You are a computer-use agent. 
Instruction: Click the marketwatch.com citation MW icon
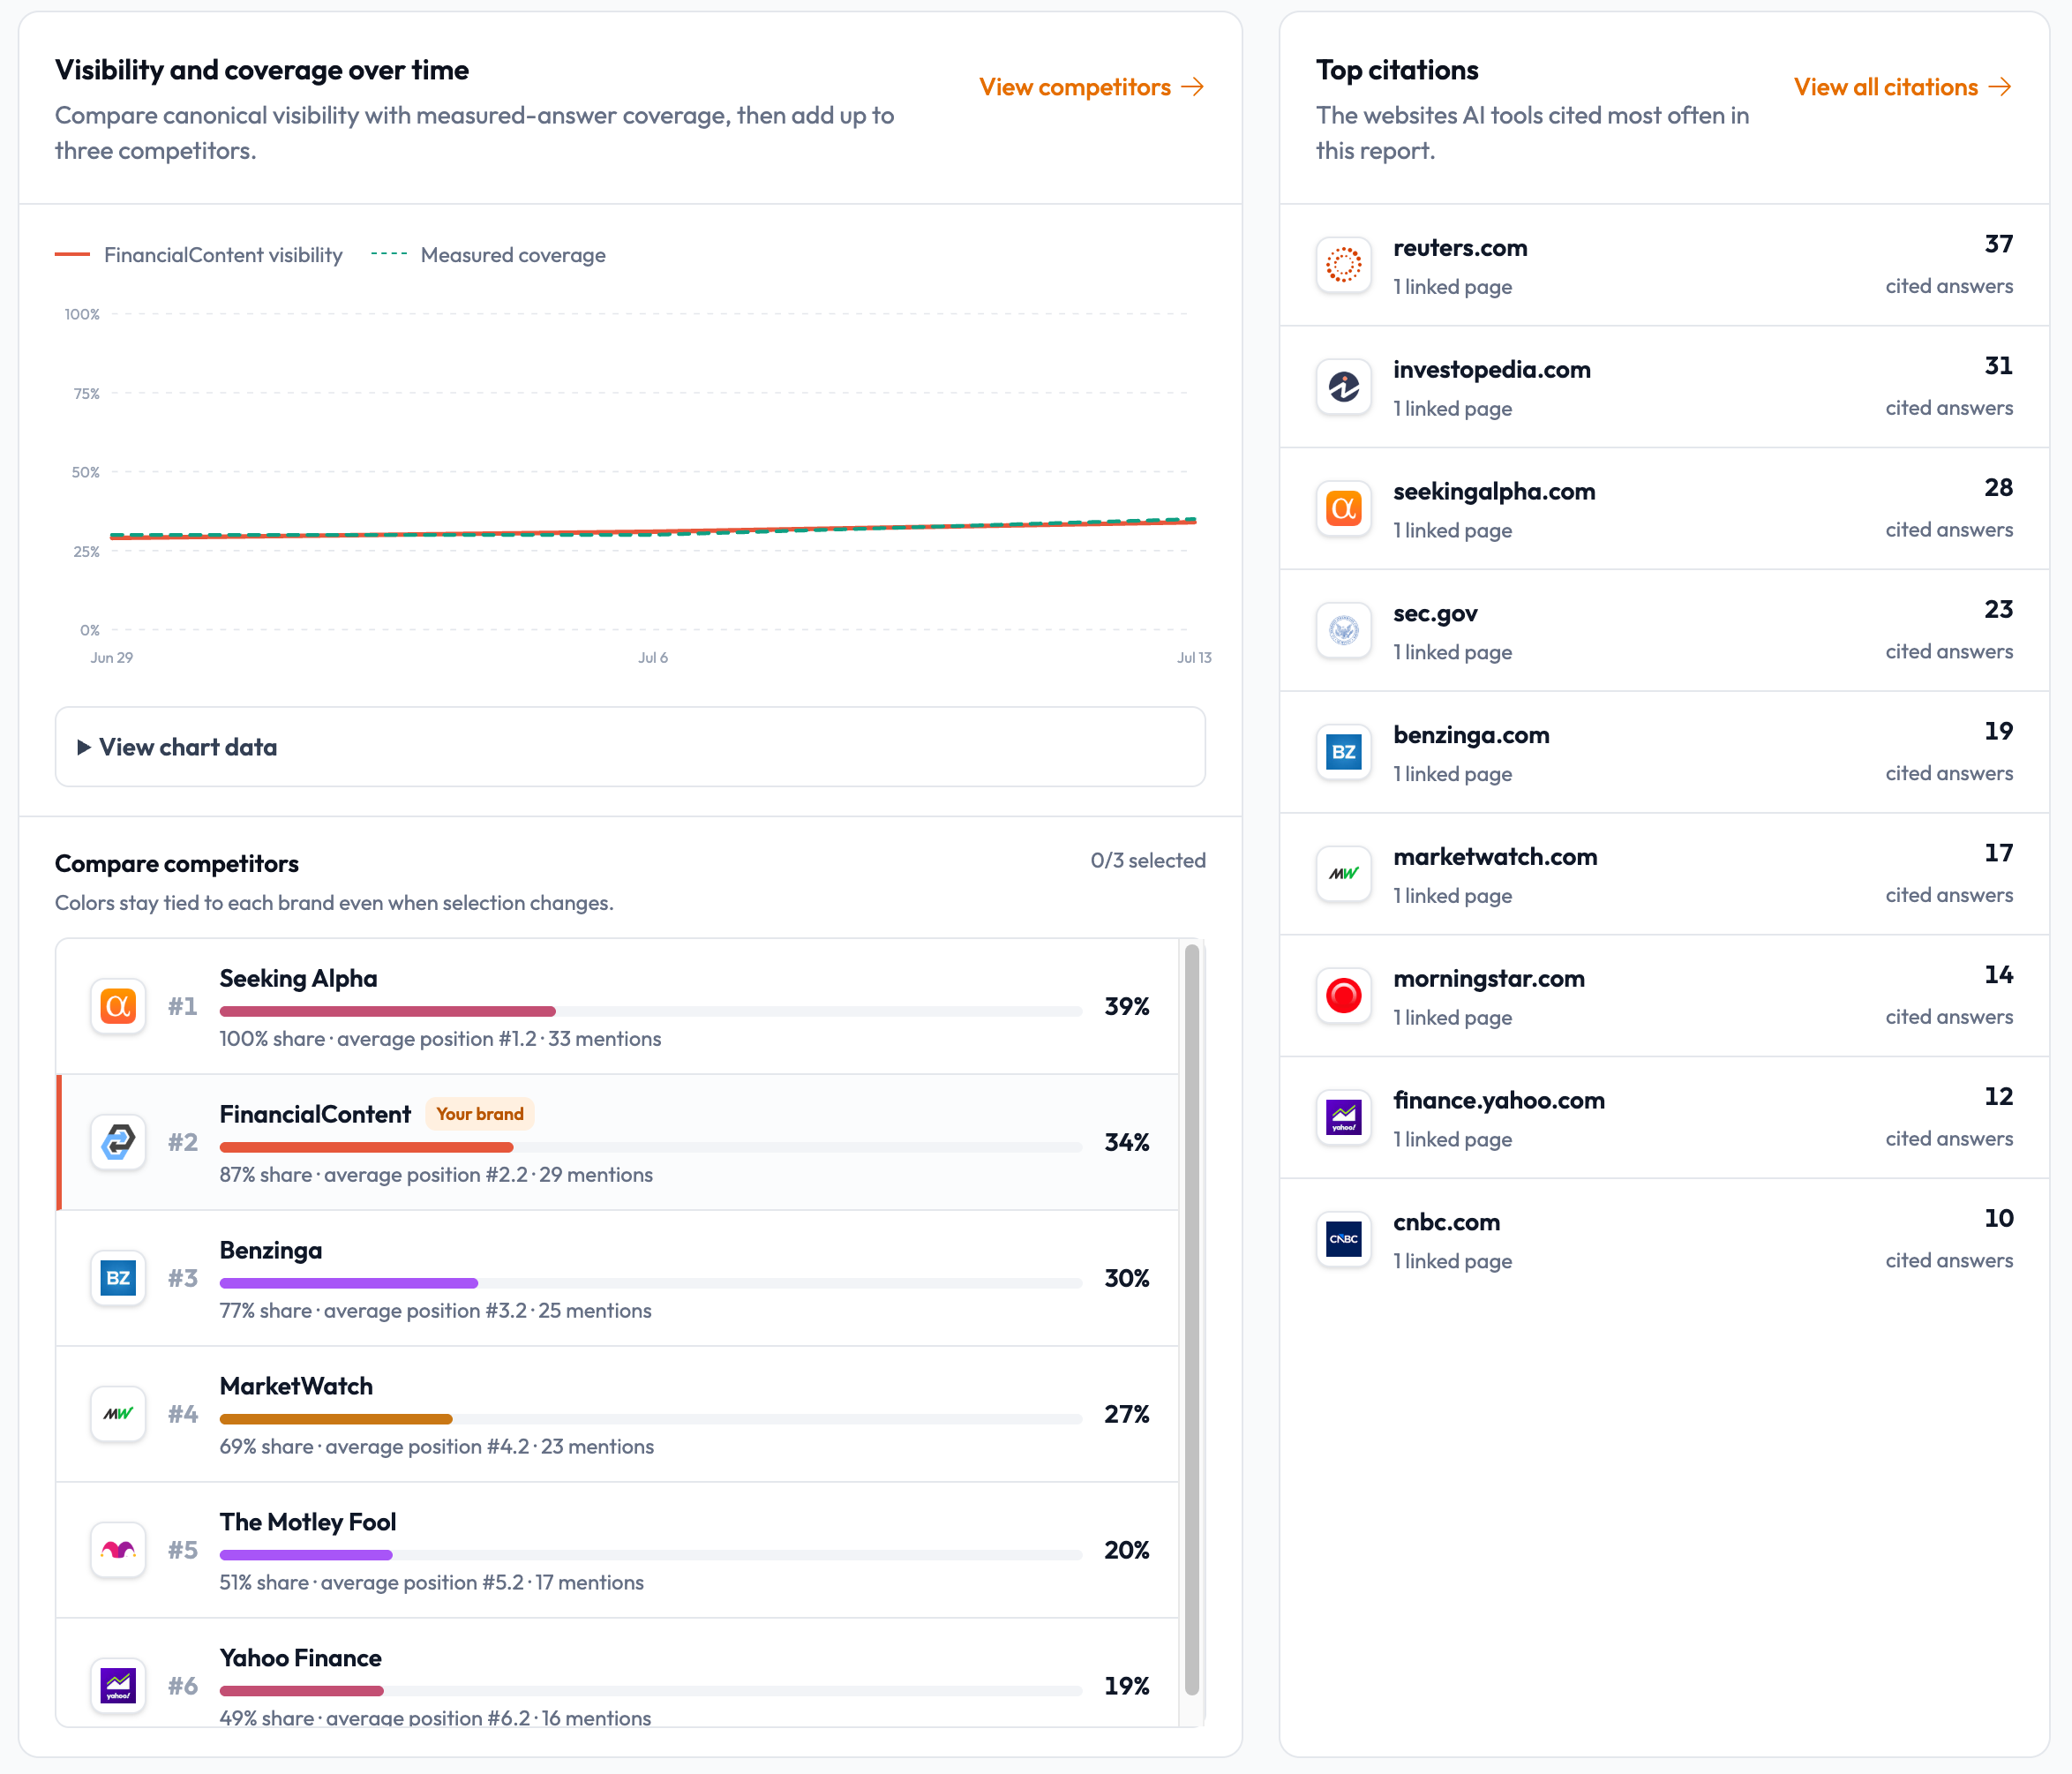point(1343,874)
